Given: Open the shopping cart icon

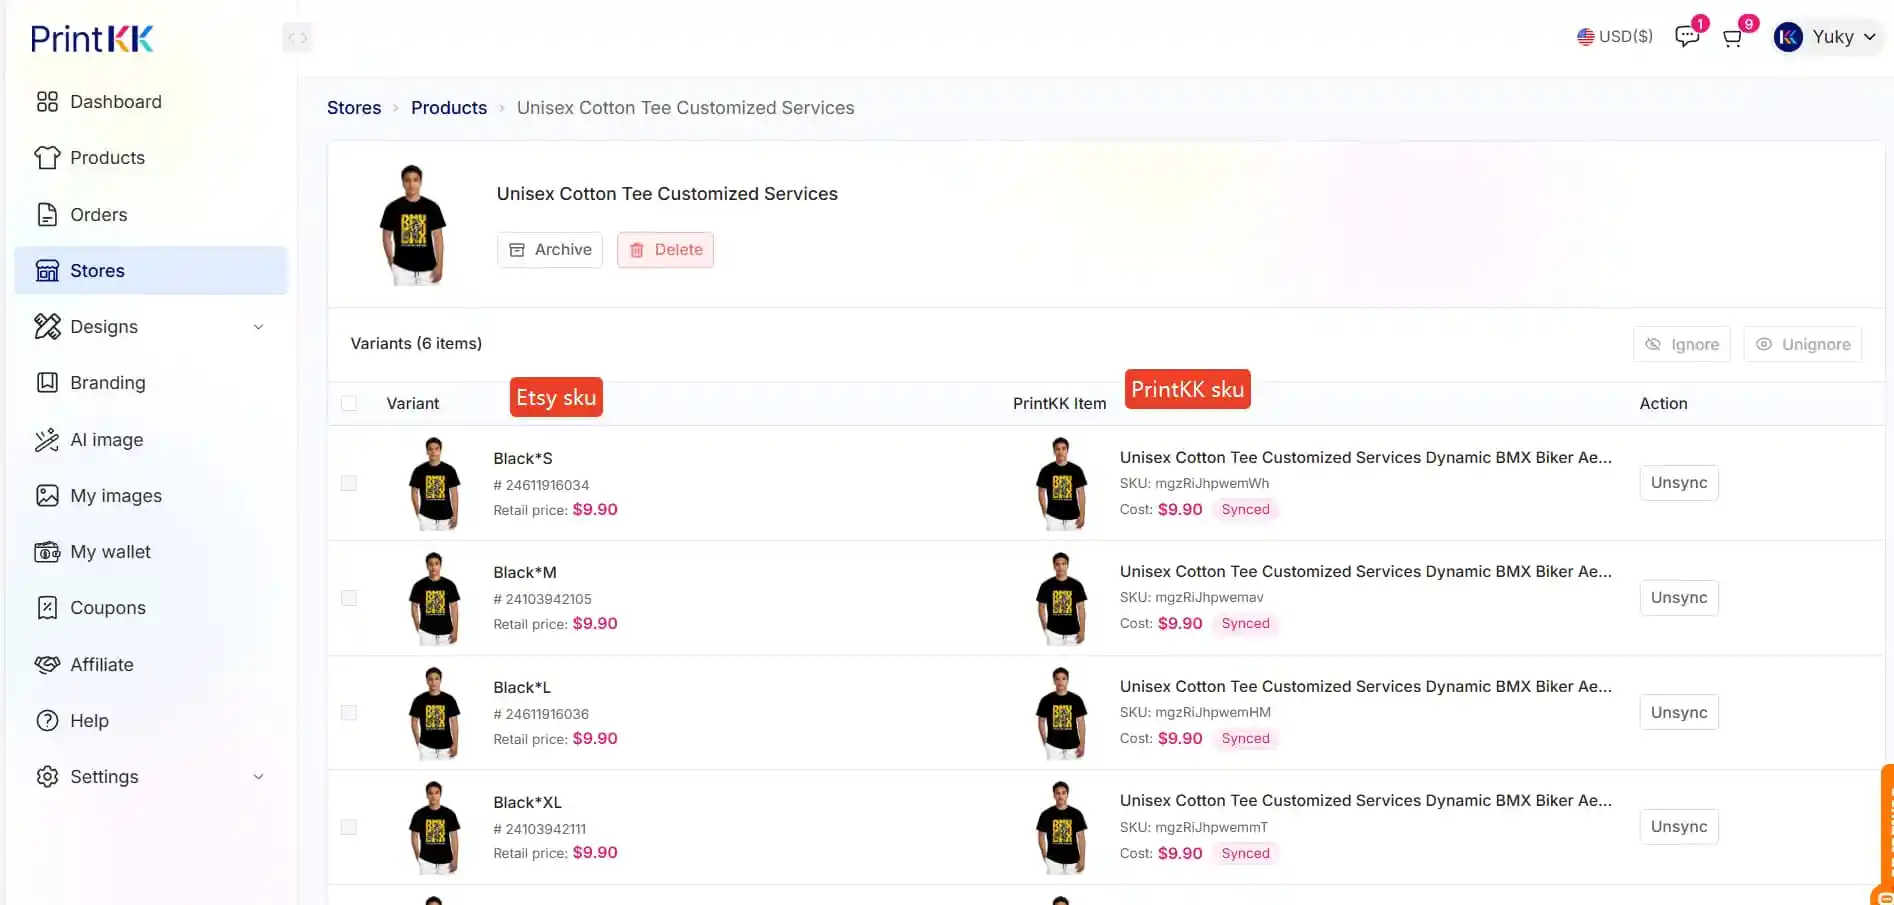Looking at the screenshot, I should tap(1732, 38).
